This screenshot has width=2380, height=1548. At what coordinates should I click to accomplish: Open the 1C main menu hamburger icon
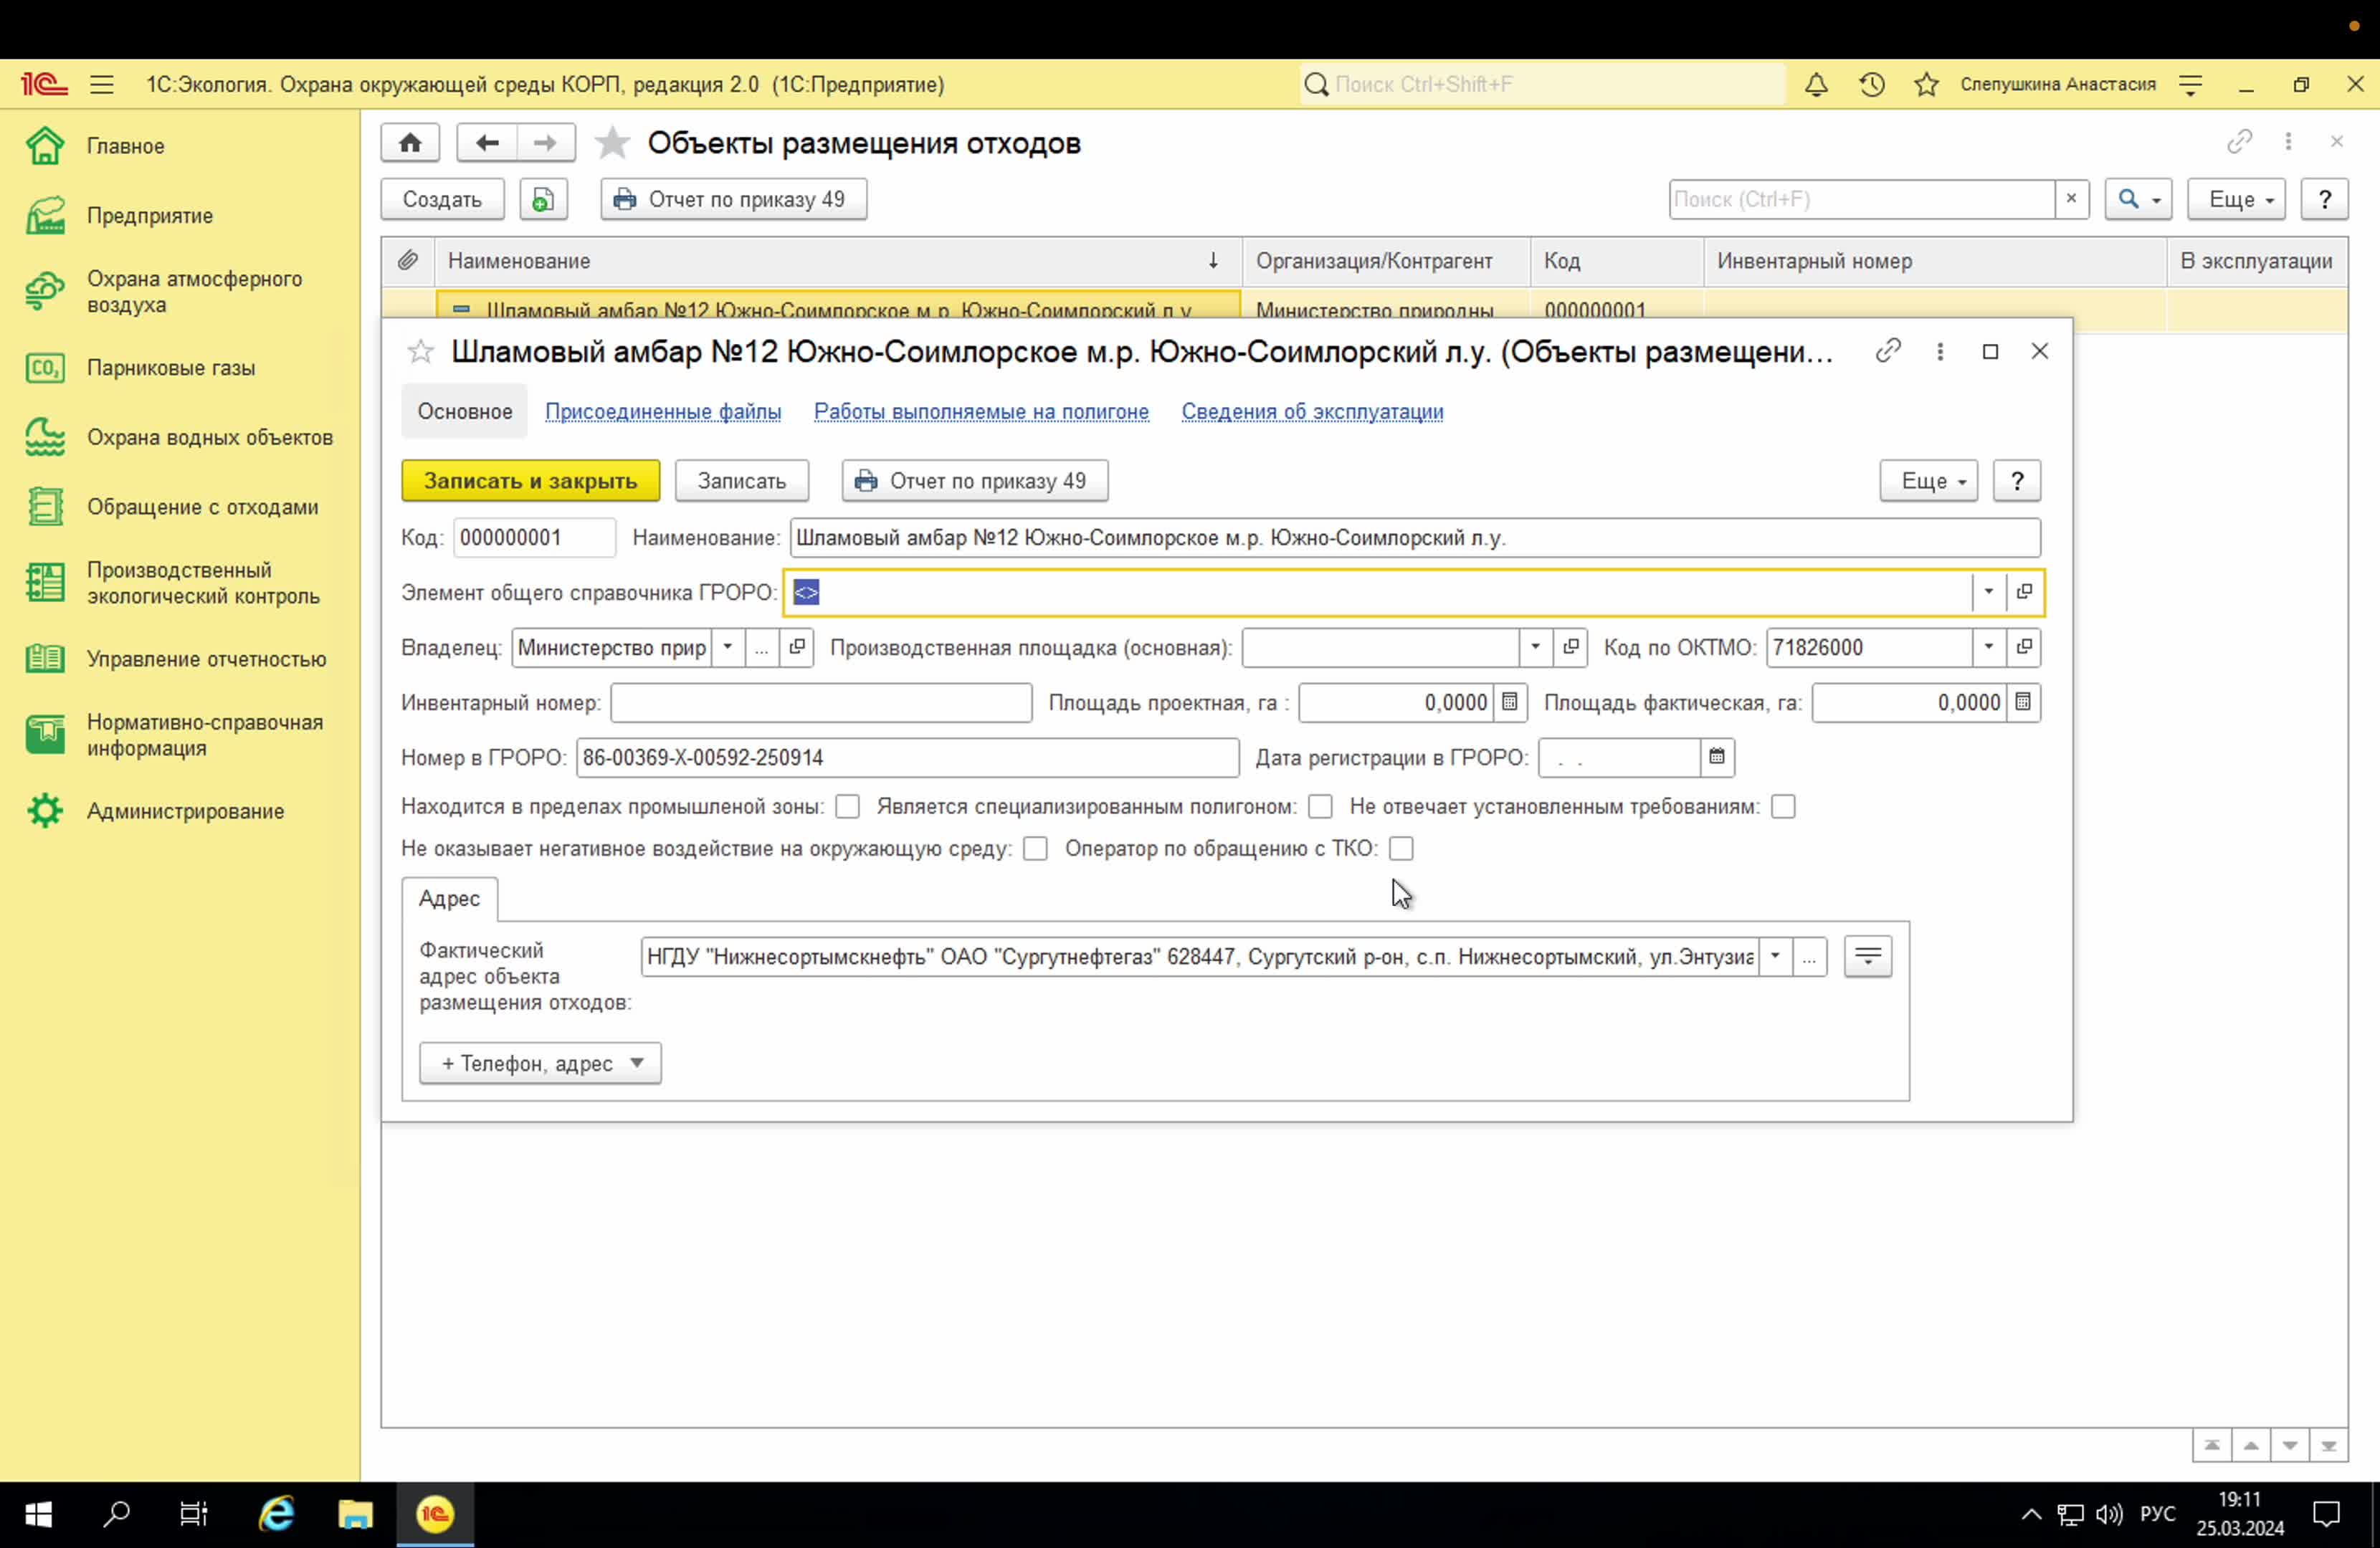[x=102, y=85]
